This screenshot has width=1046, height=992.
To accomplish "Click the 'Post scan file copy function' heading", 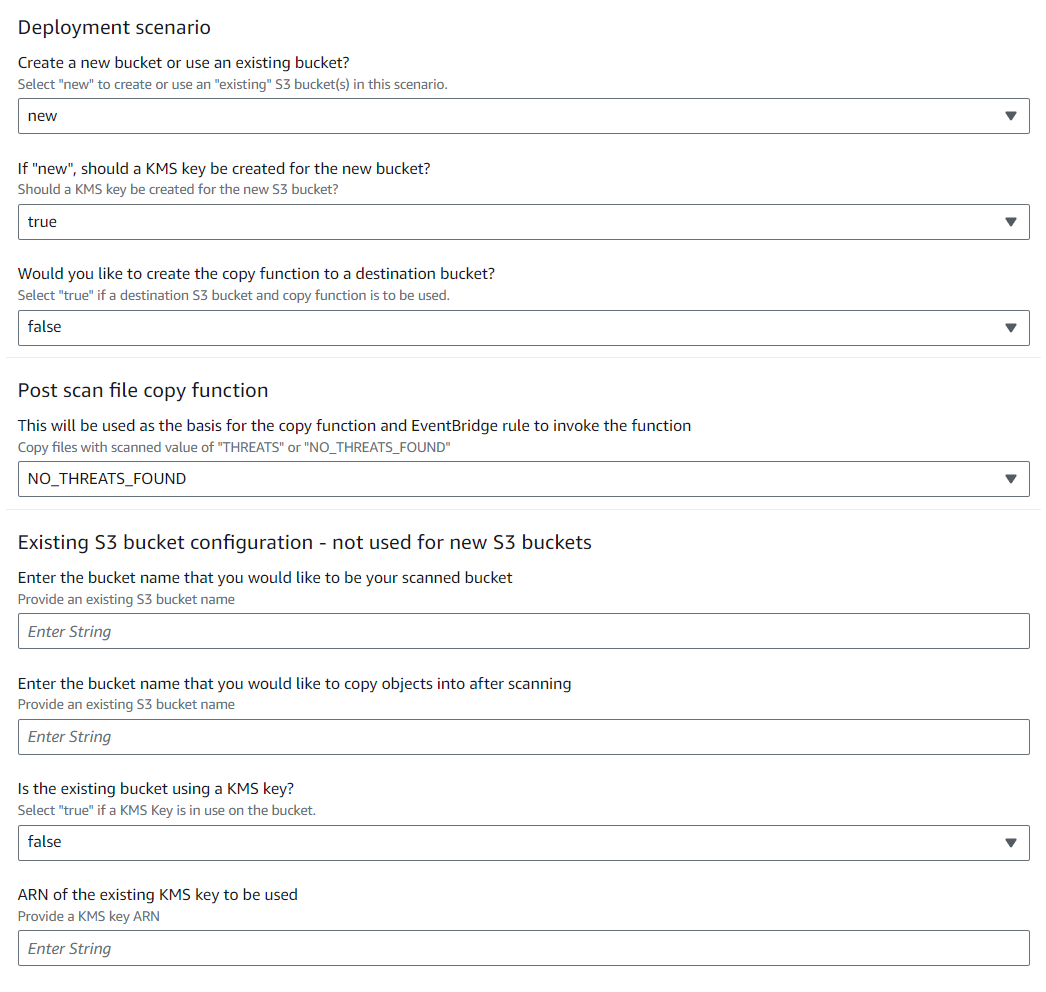I will (x=143, y=390).
